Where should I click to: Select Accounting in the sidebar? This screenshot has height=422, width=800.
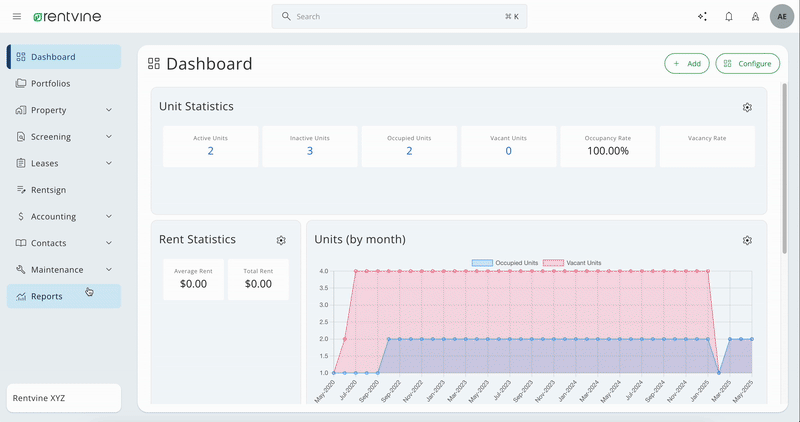[64, 216]
